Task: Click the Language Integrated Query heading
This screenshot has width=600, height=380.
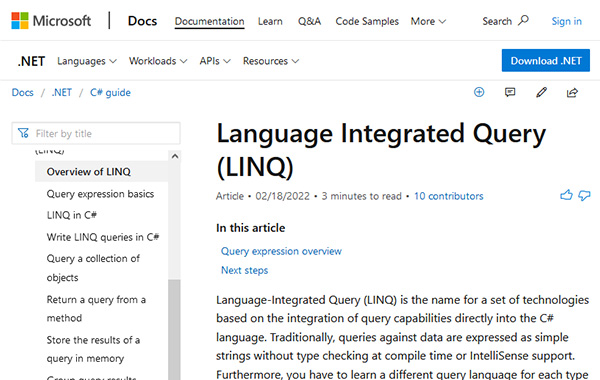Action: tap(381, 150)
